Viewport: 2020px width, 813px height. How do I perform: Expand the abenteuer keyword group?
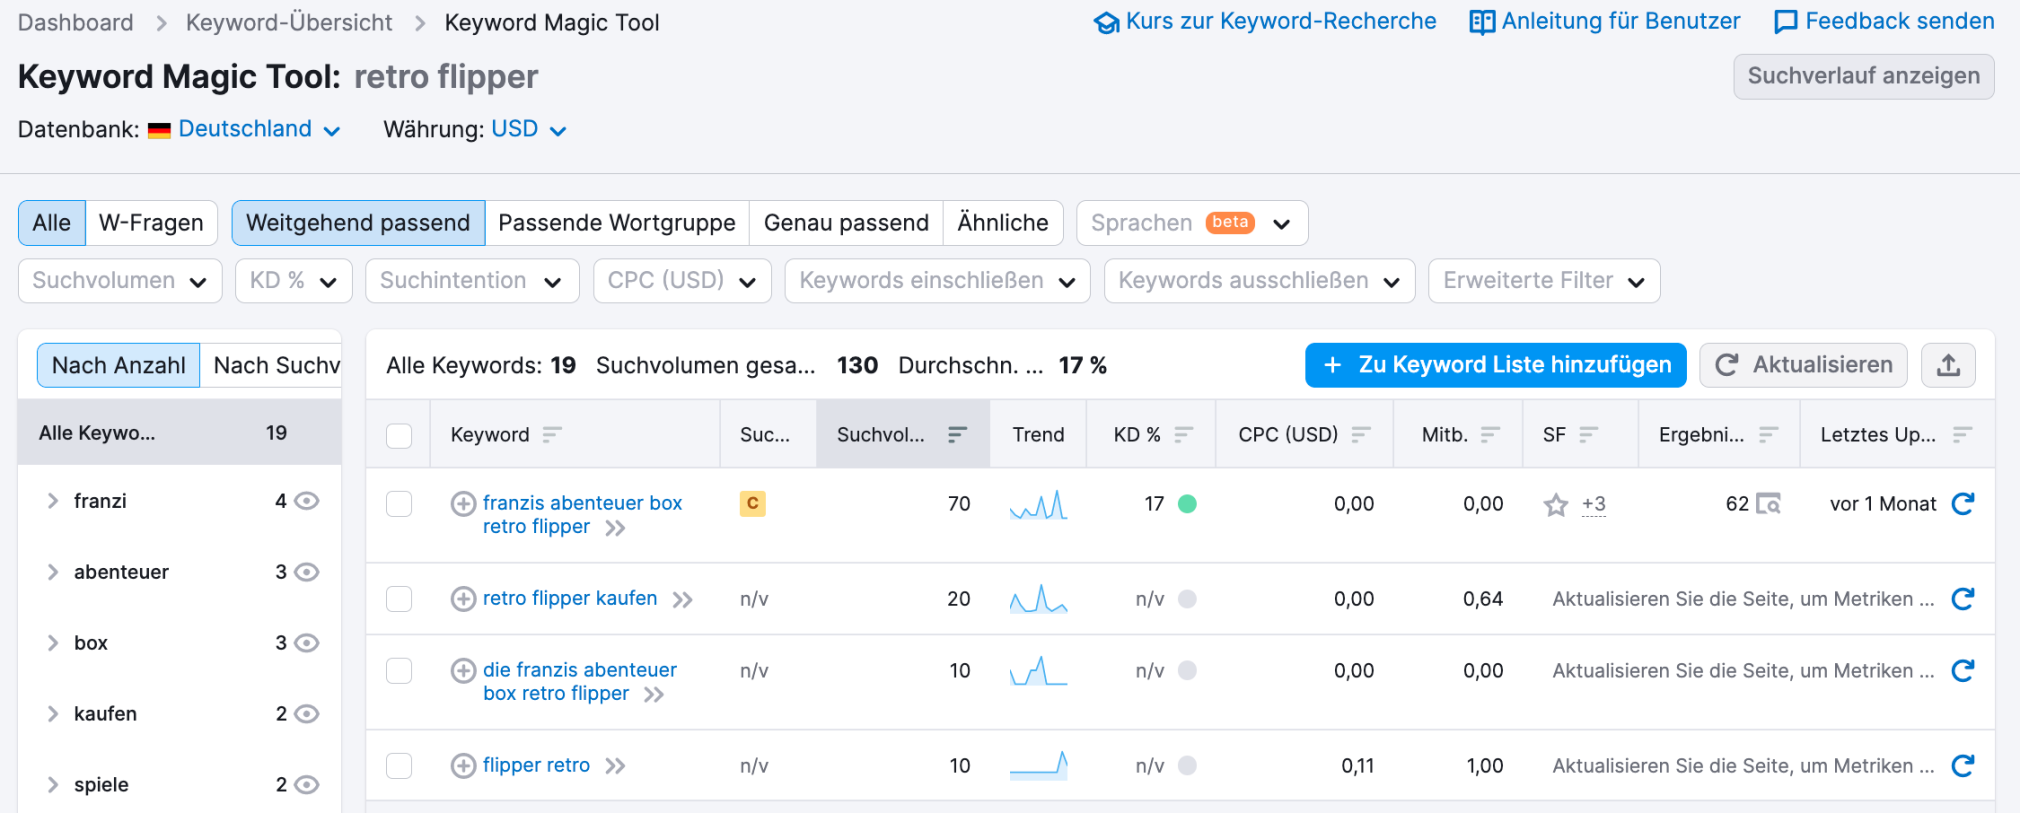pyautogui.click(x=53, y=572)
